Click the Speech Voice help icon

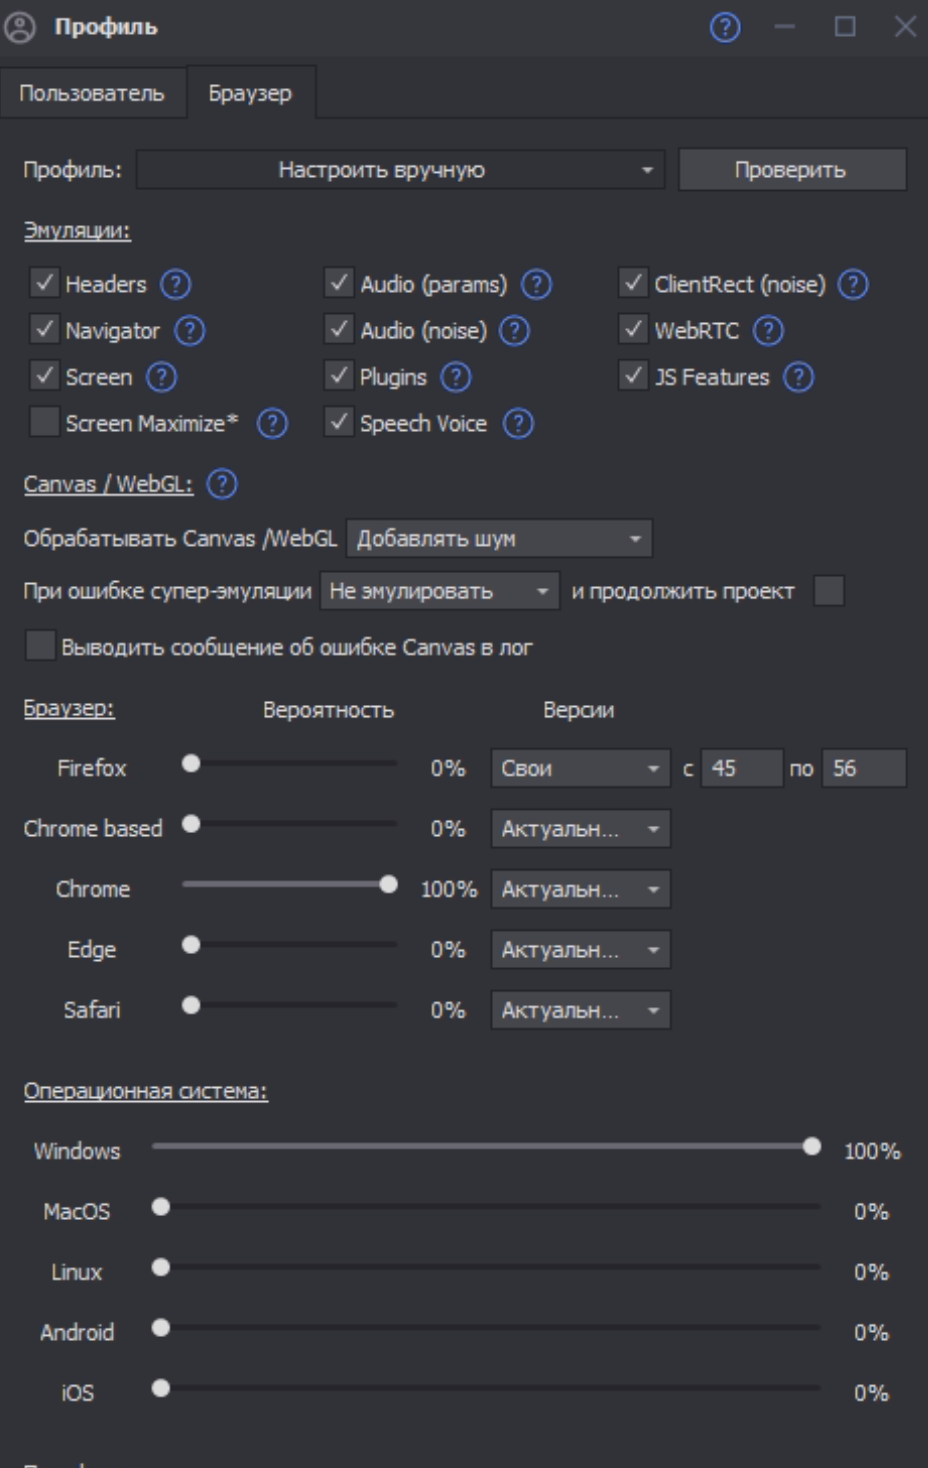pyautogui.click(x=518, y=424)
